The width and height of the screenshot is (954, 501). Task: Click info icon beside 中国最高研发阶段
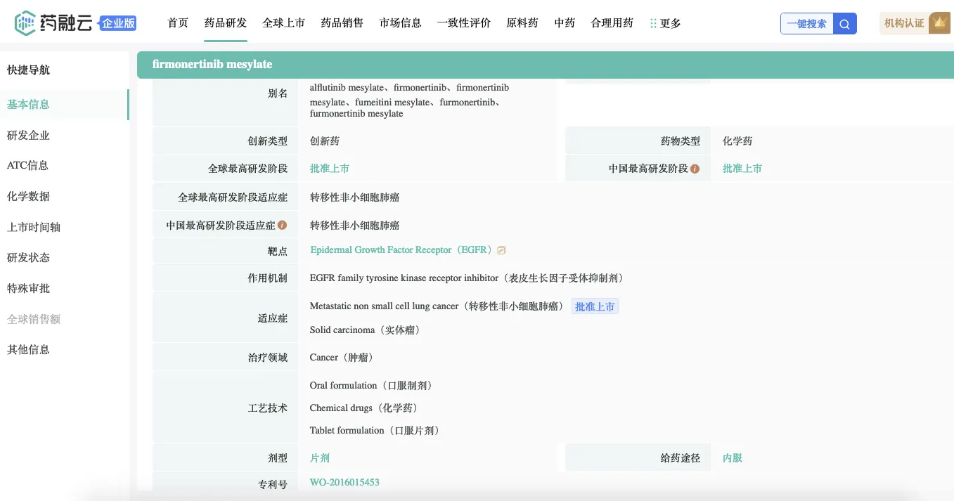coord(695,169)
